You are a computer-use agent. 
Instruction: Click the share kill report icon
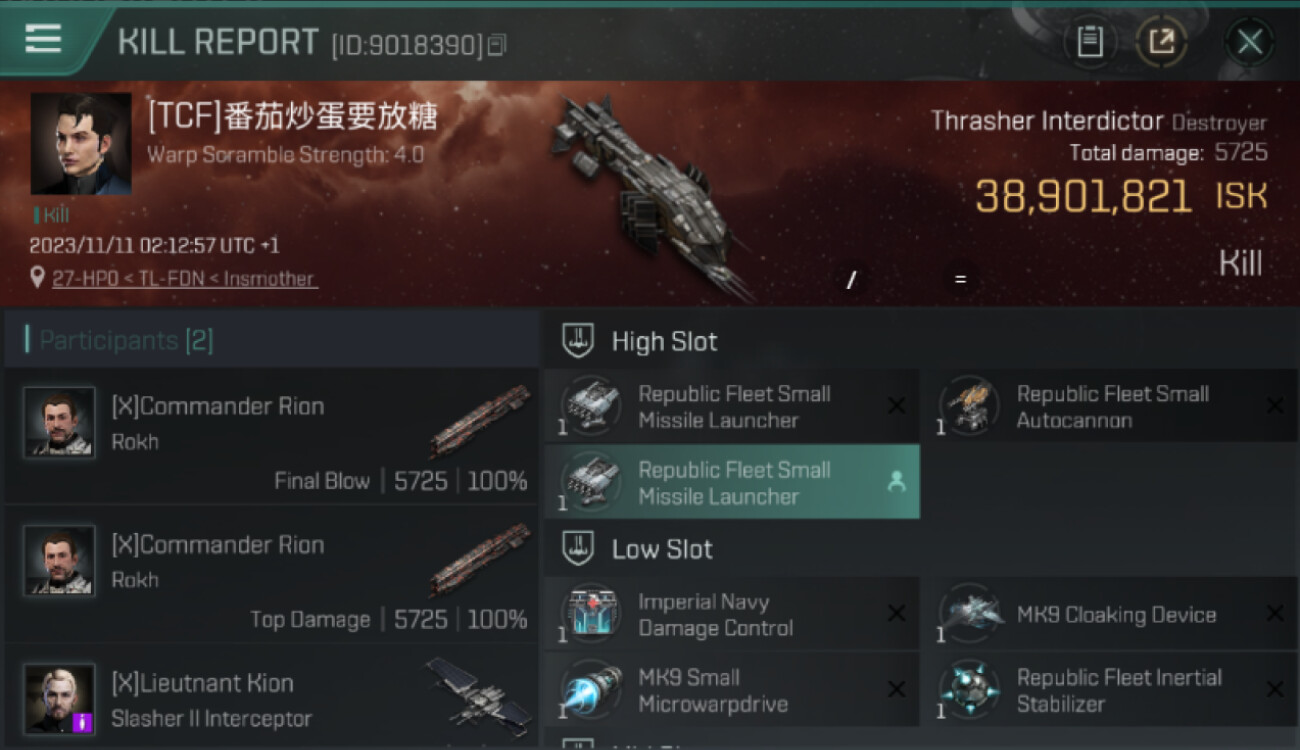coord(1161,42)
